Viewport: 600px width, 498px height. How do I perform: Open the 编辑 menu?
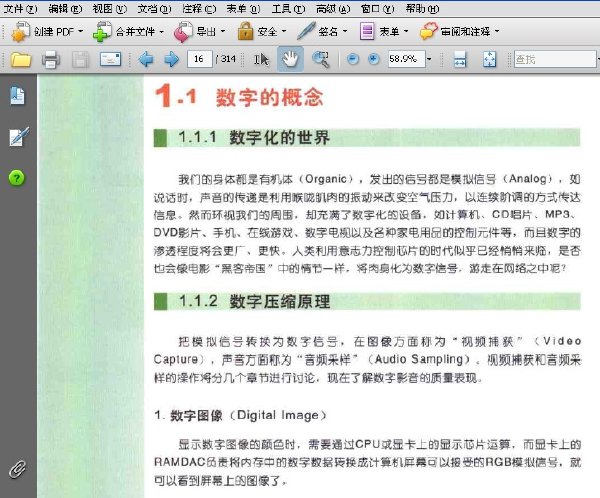tap(65, 8)
